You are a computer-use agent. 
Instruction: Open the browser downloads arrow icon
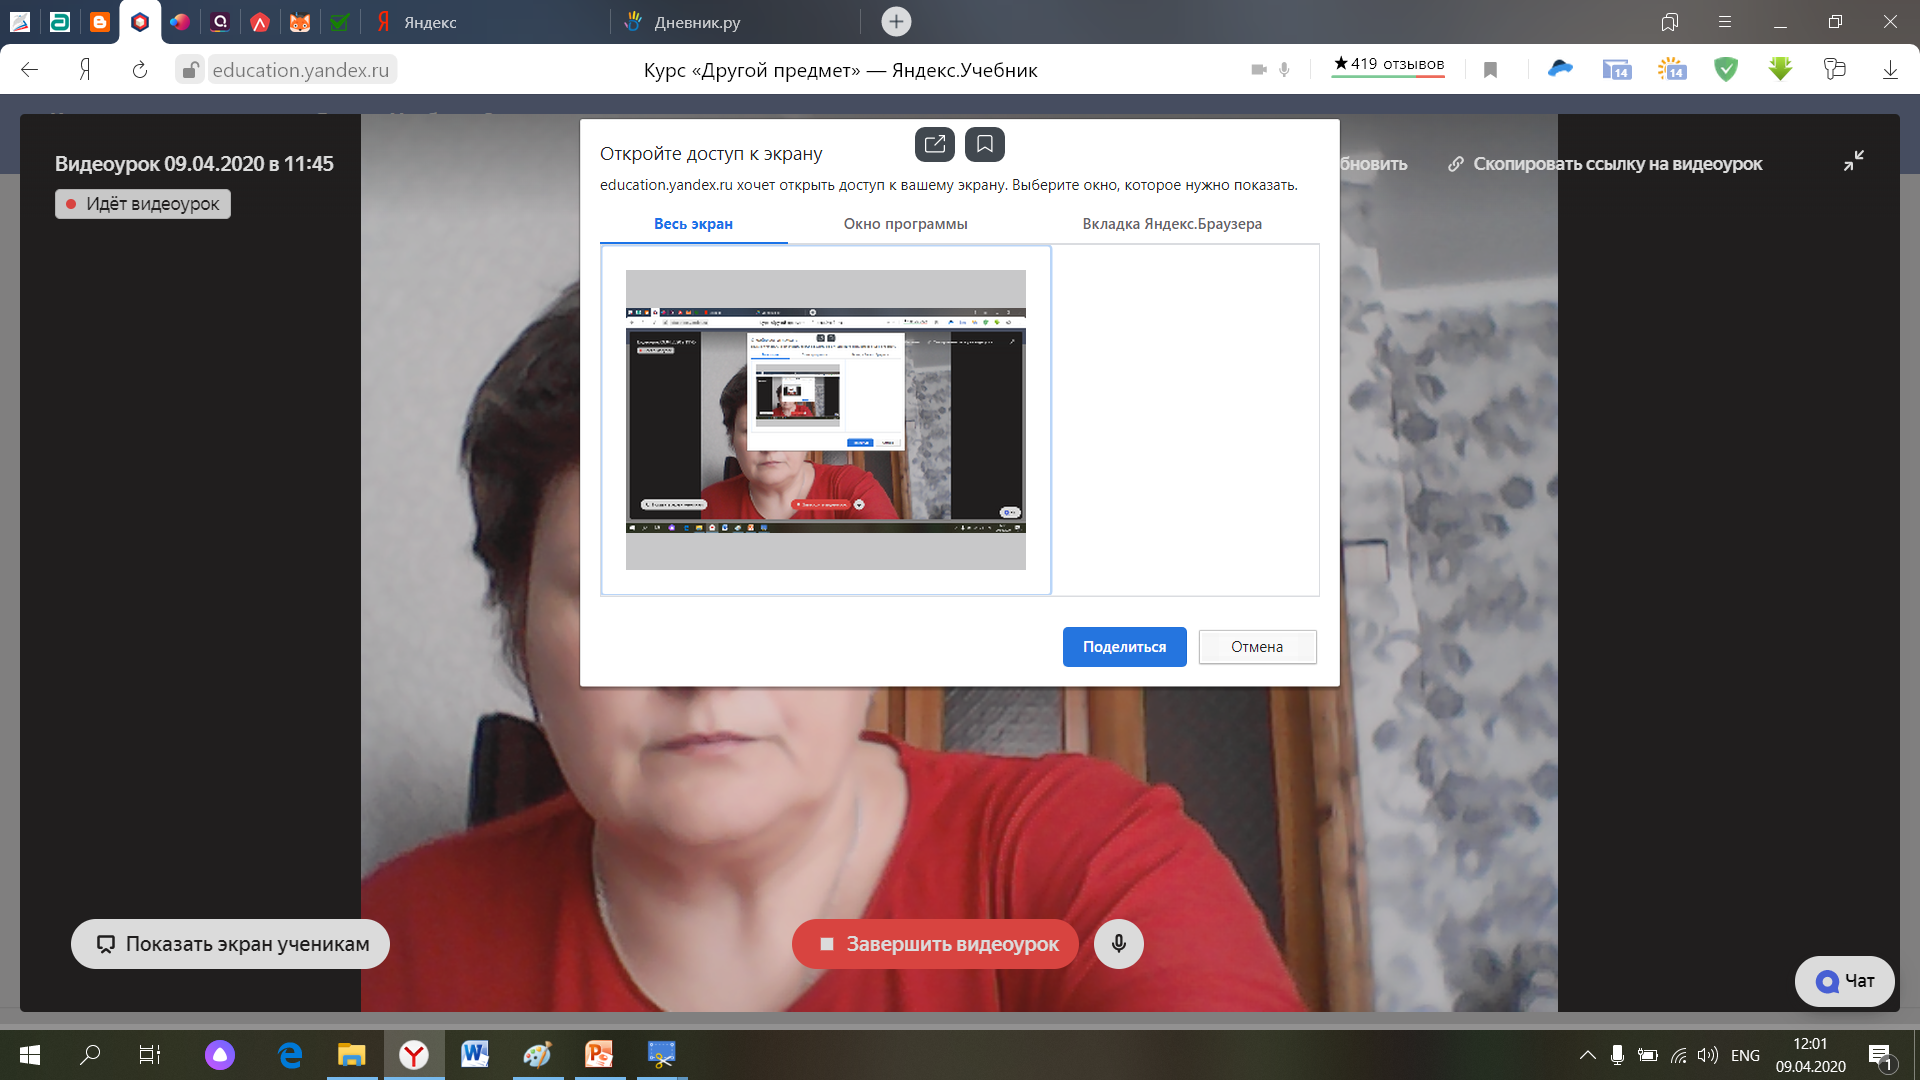[x=1889, y=70]
